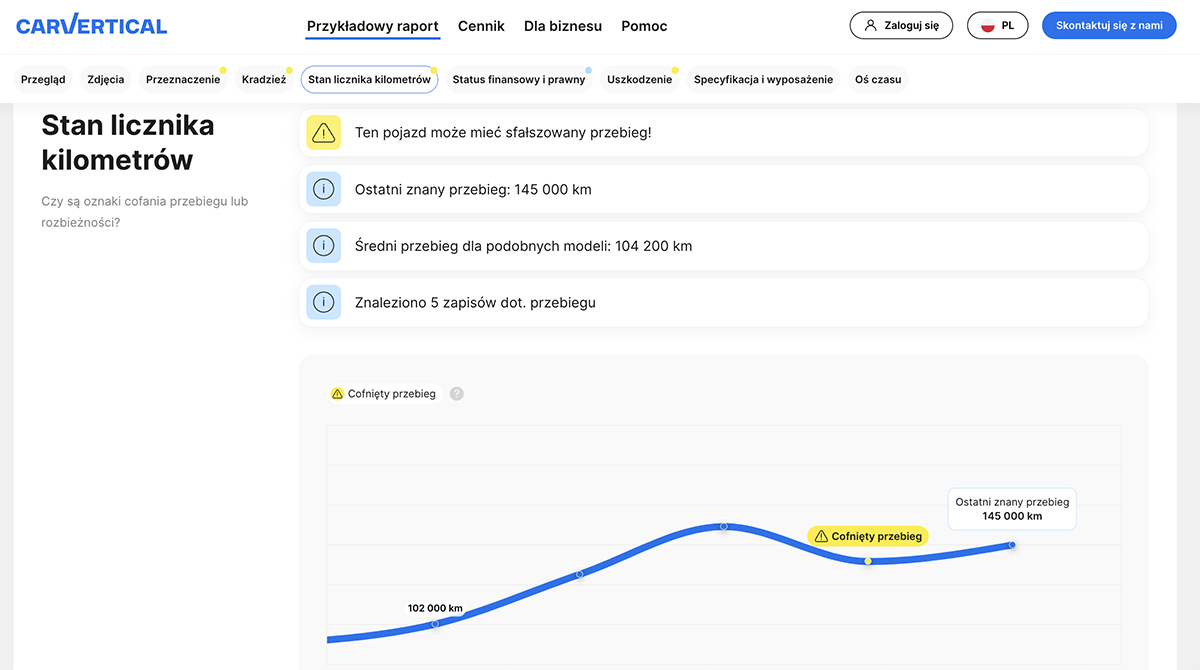Click the user icon in the 'Zaloguj się' button
Image resolution: width=1200 pixels, height=670 pixels.
tap(871, 26)
